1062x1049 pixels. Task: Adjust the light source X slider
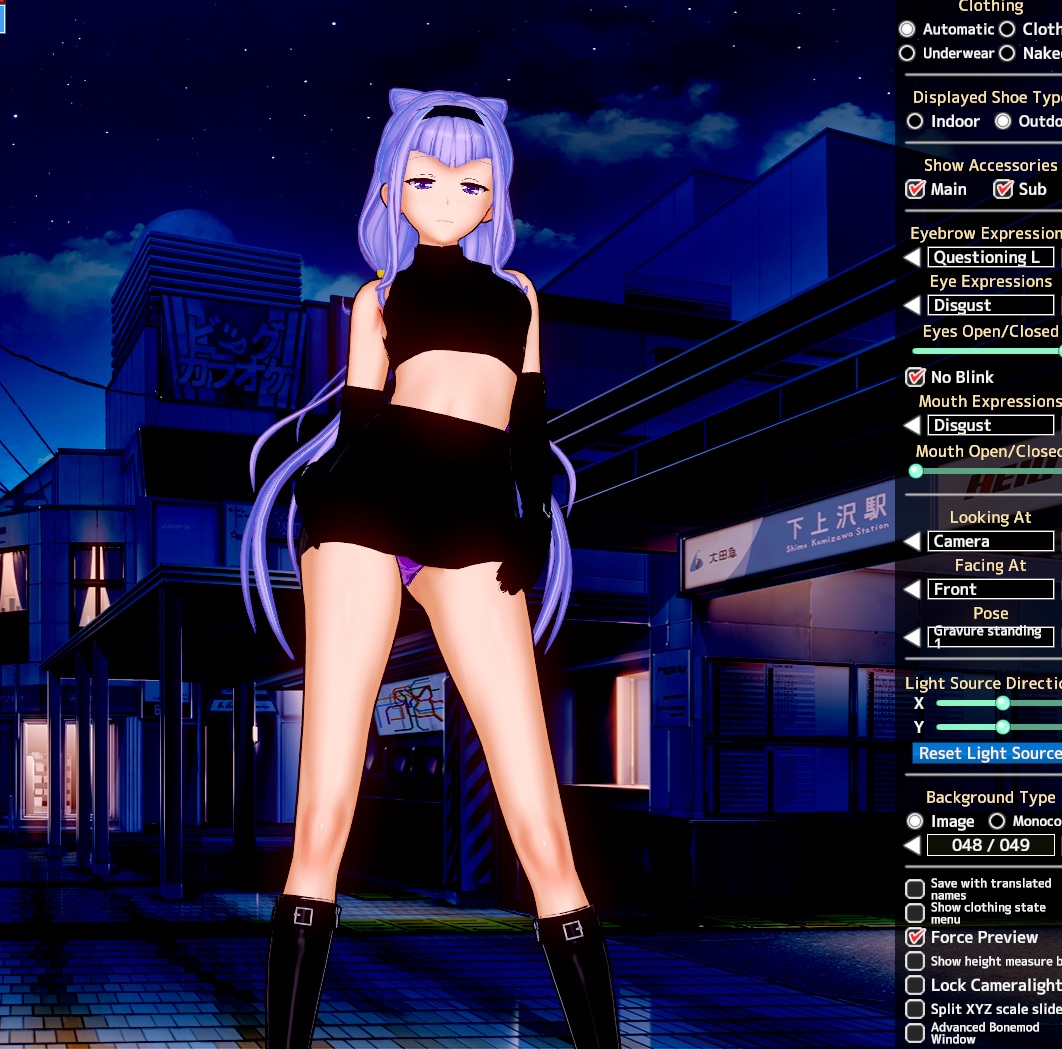tap(1002, 703)
